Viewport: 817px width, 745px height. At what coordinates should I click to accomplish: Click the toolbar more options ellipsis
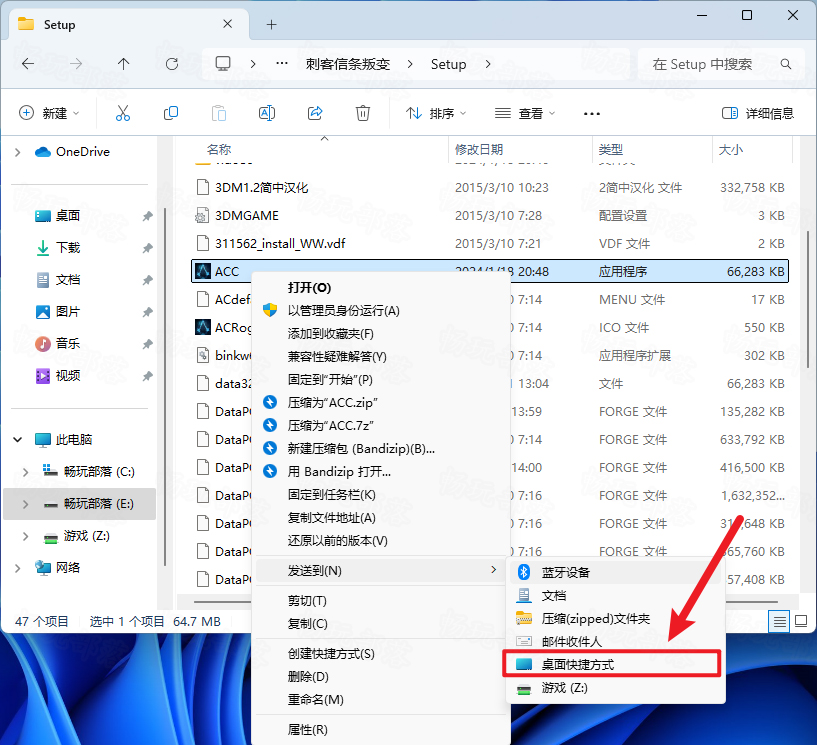click(x=591, y=113)
